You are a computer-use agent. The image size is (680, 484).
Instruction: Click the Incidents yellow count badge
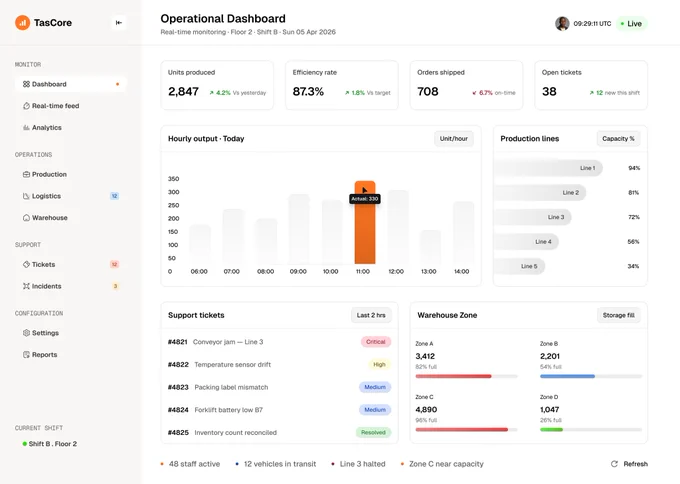click(x=115, y=286)
